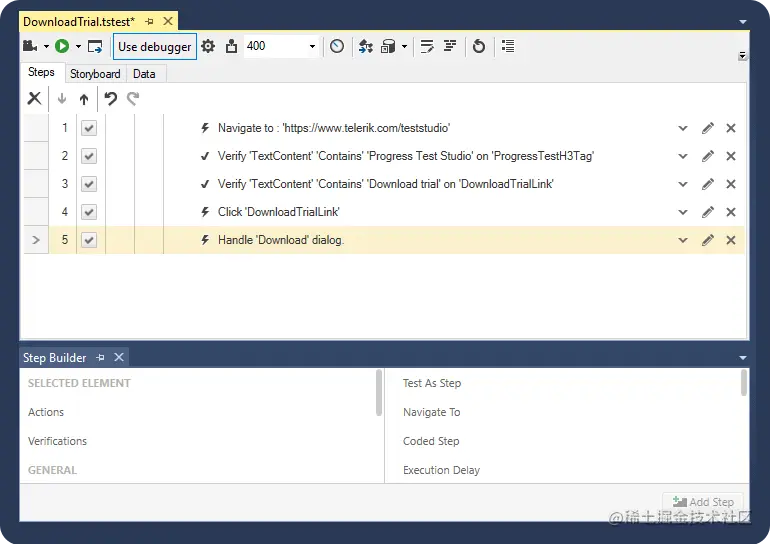Edit the Navigate to step with pencil

click(708, 128)
